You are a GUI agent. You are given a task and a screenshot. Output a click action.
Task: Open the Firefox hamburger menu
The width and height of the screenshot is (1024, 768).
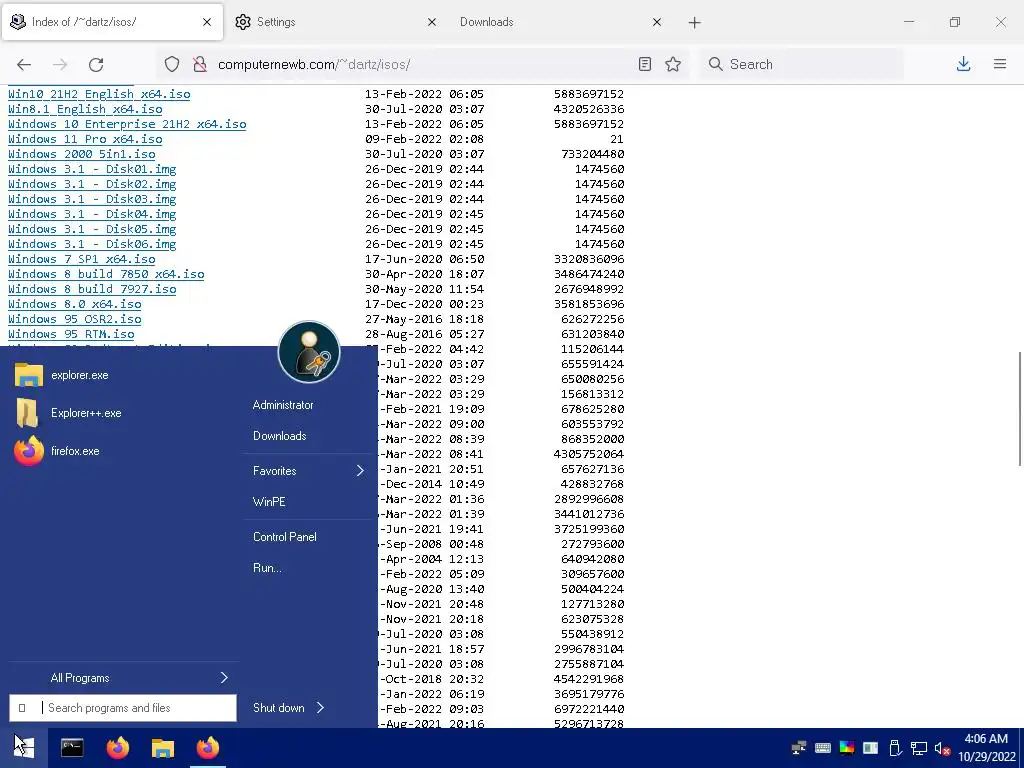pyautogui.click(x=1000, y=64)
